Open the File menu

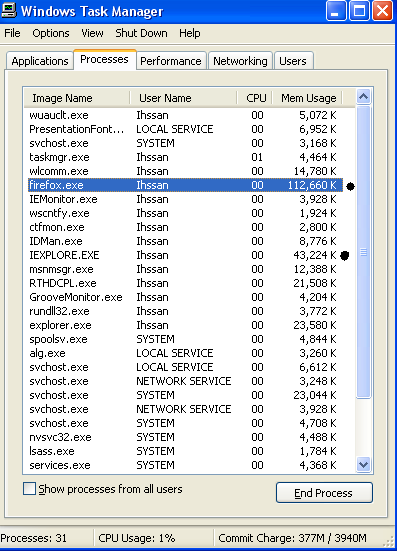(x=12, y=33)
